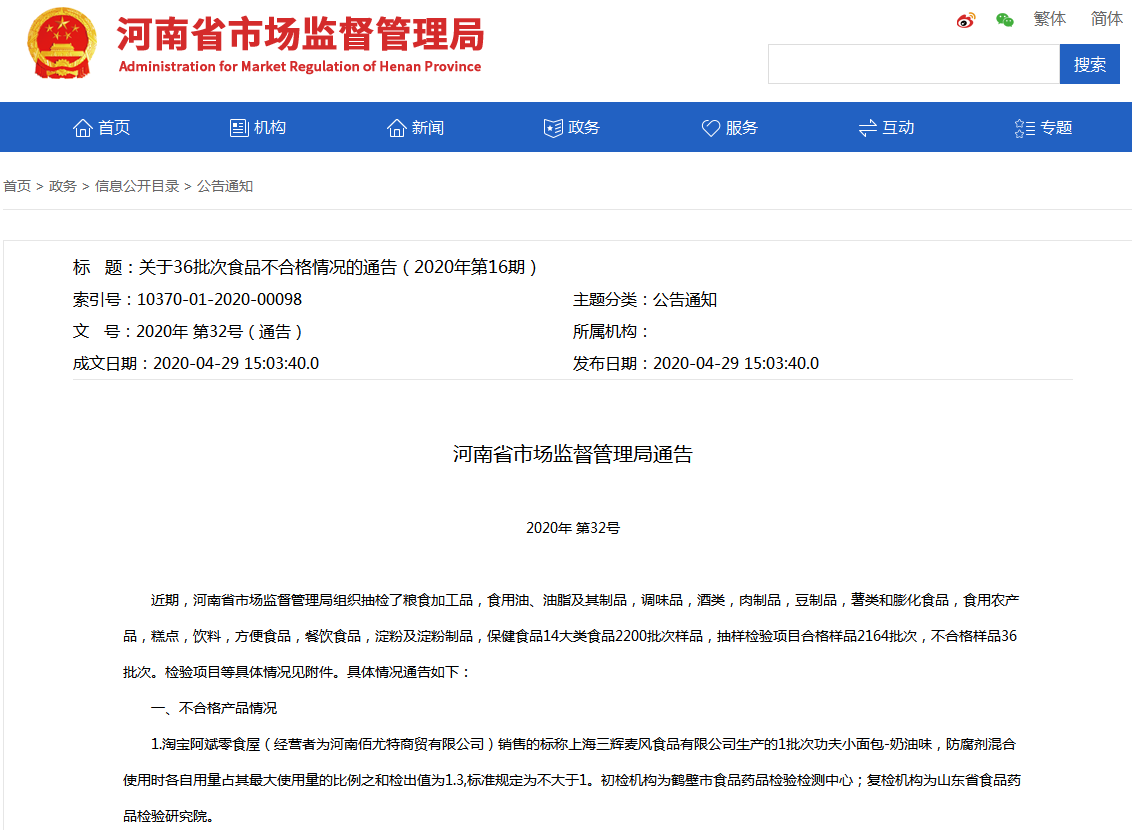
Task: Switch to Simplified Chinese via 简体
Action: (1106, 19)
